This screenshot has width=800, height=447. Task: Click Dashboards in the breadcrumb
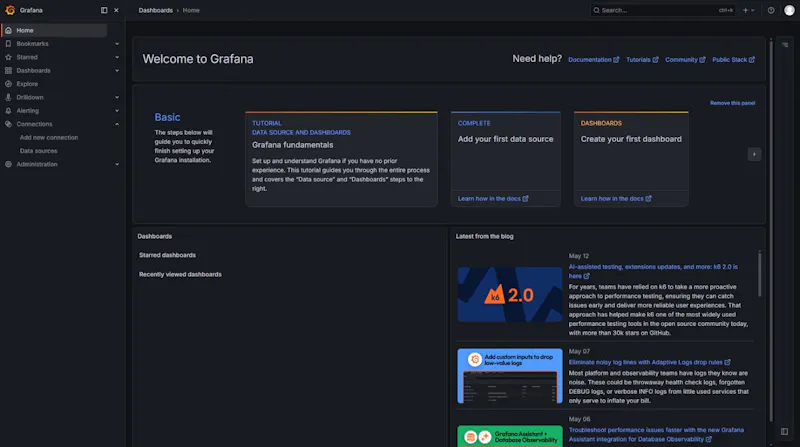[156, 10]
